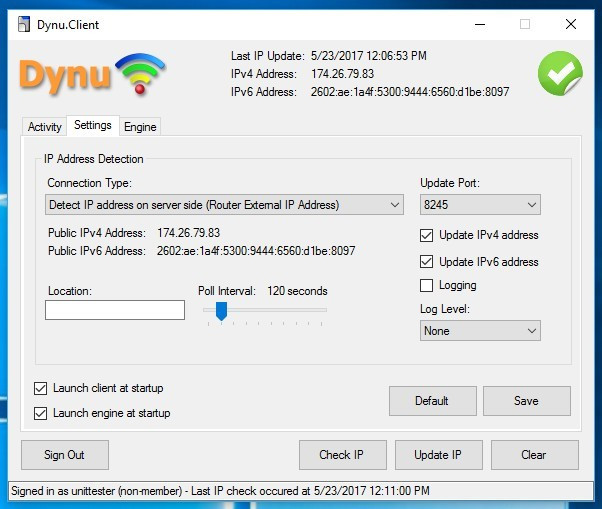Click the Update IP button
This screenshot has height=509, width=602.
click(439, 455)
